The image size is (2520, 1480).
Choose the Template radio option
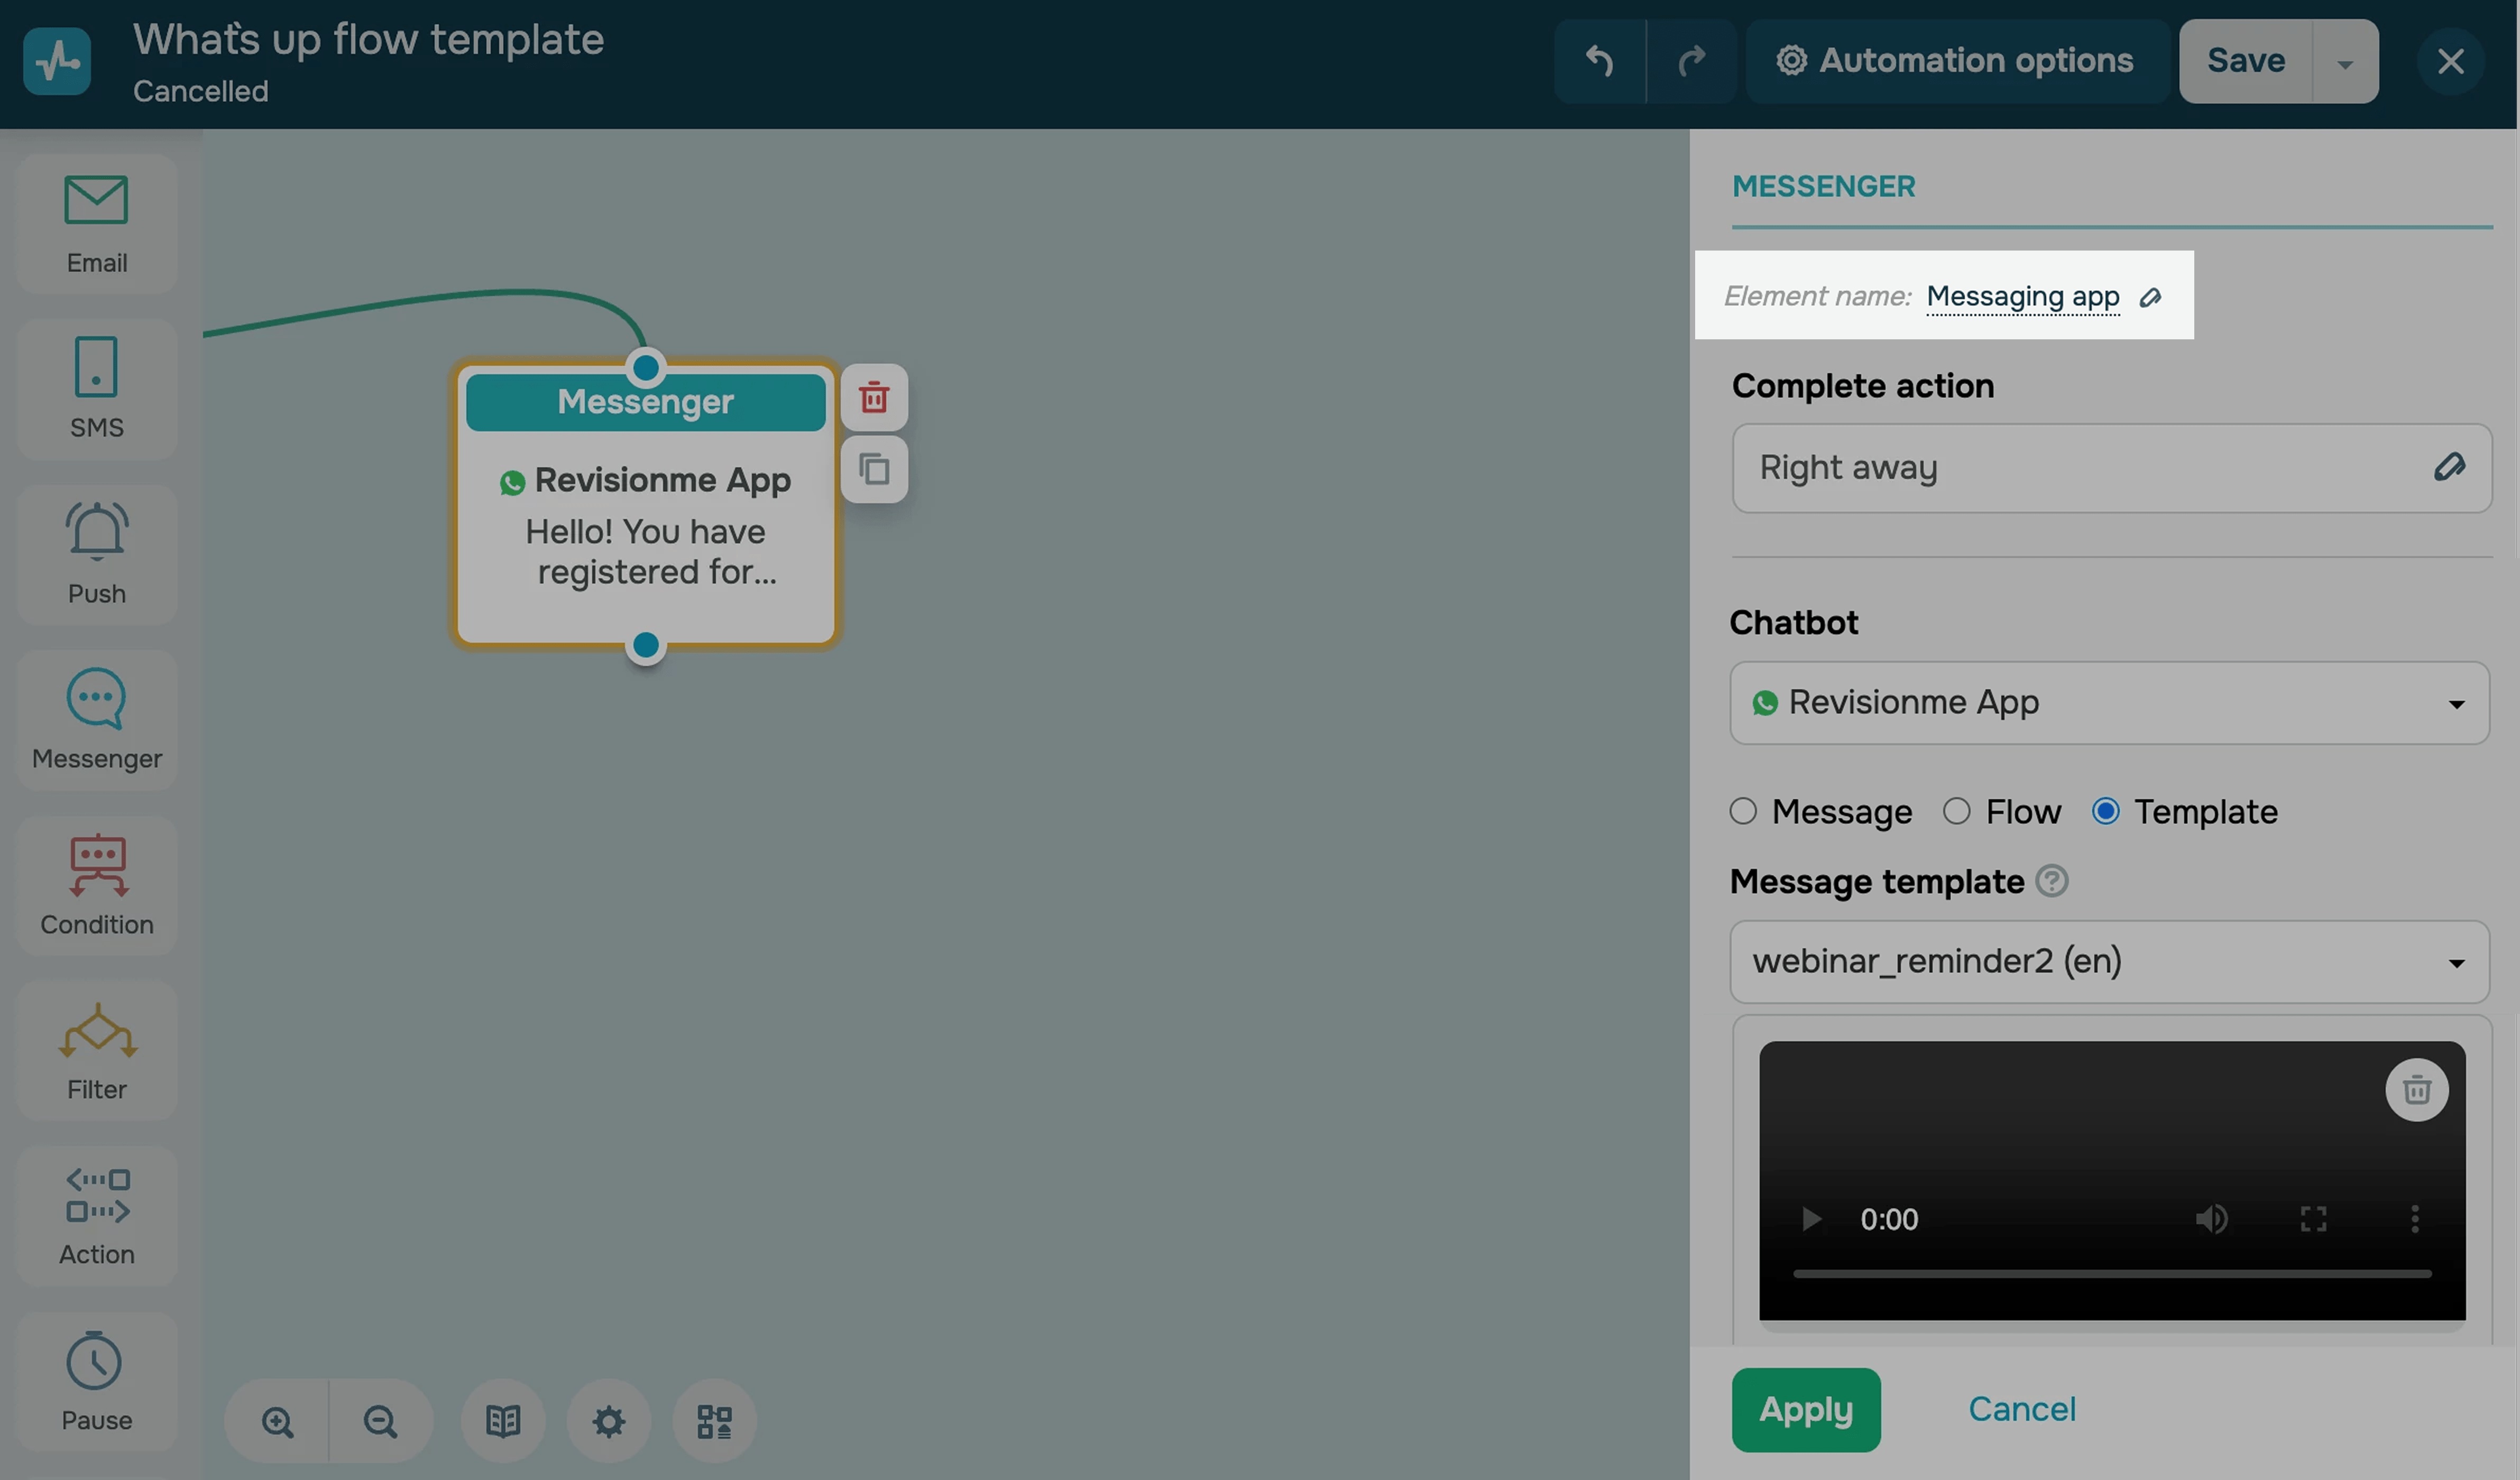pyautogui.click(x=2105, y=811)
